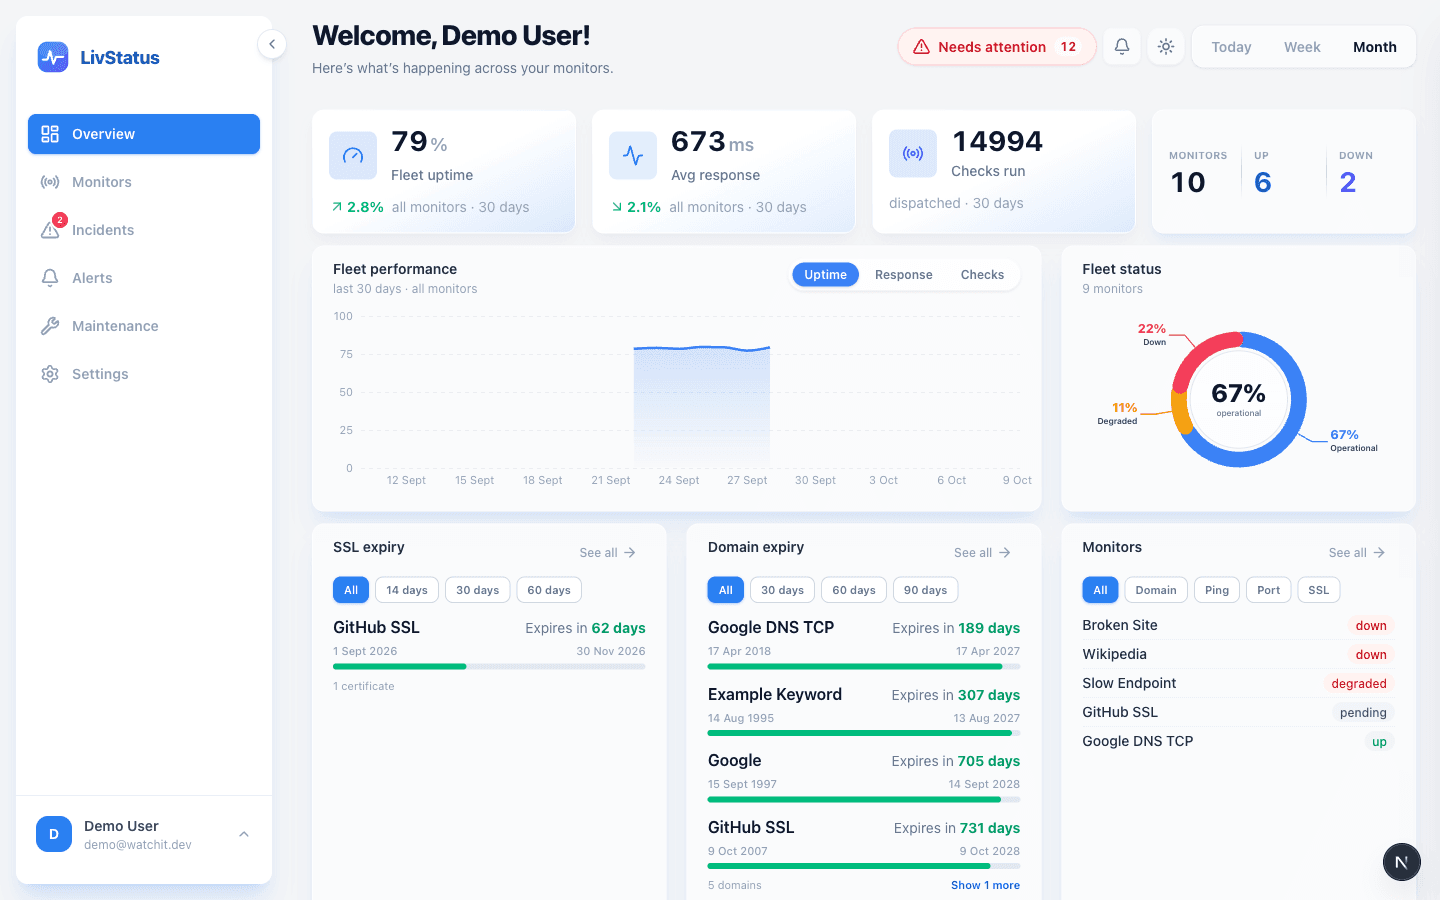1440x900 pixels.
Task: Click the Fleet uptime gauge icon
Action: (353, 155)
